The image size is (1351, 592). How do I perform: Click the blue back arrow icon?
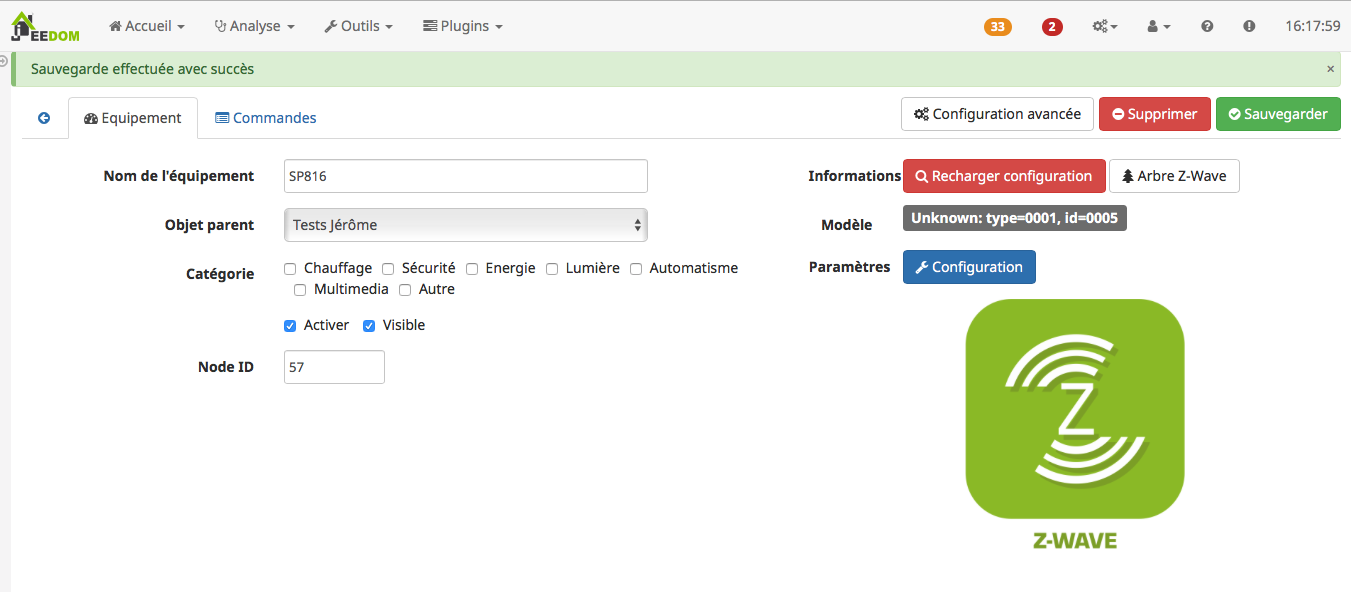point(44,118)
